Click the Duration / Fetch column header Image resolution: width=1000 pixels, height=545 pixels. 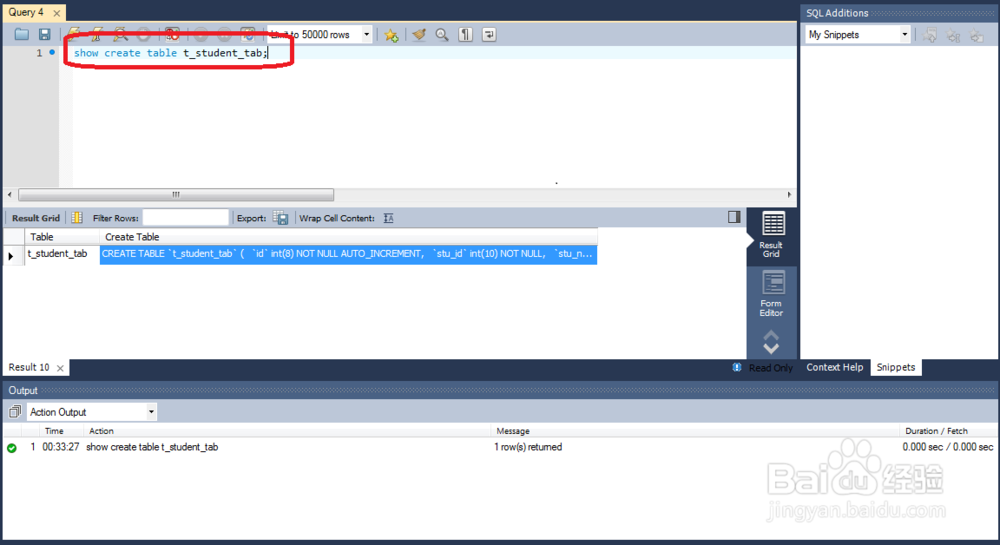(x=936, y=431)
